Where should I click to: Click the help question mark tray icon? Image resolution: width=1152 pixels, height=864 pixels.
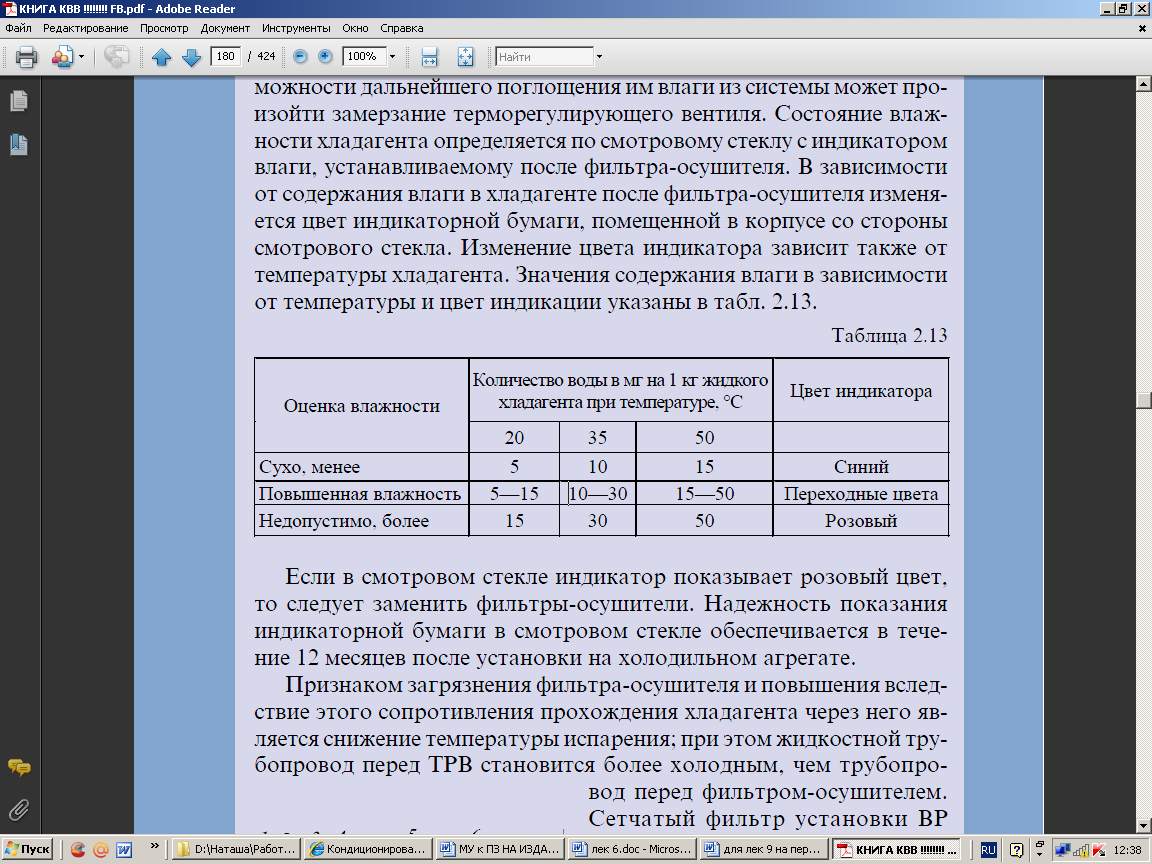[x=1016, y=850]
